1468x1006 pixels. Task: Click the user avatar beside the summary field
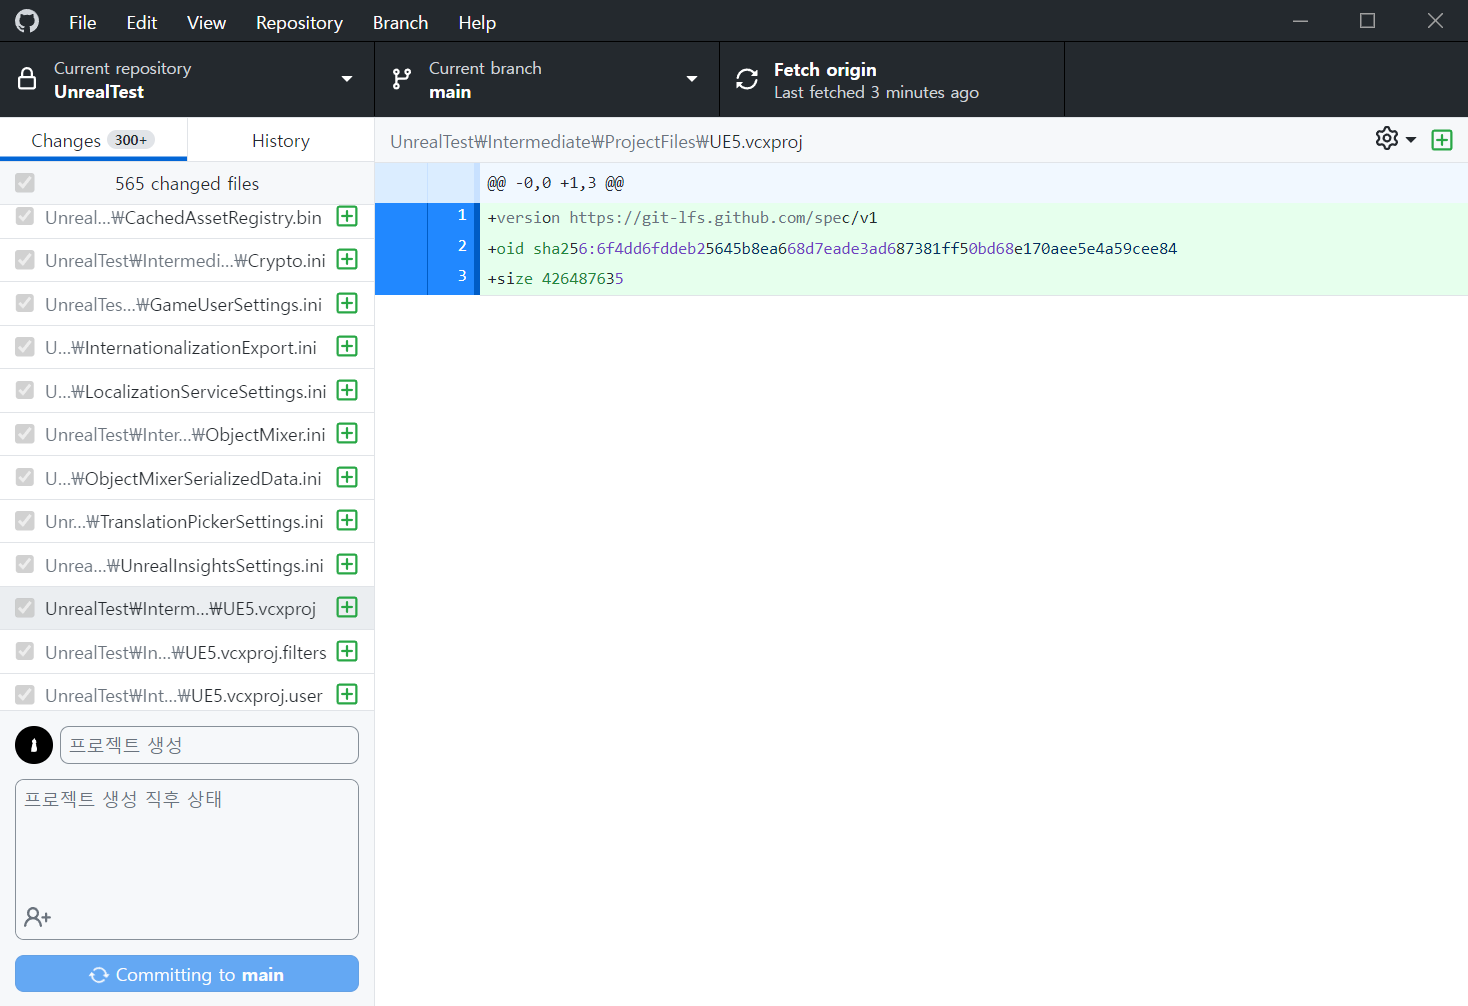coord(34,745)
